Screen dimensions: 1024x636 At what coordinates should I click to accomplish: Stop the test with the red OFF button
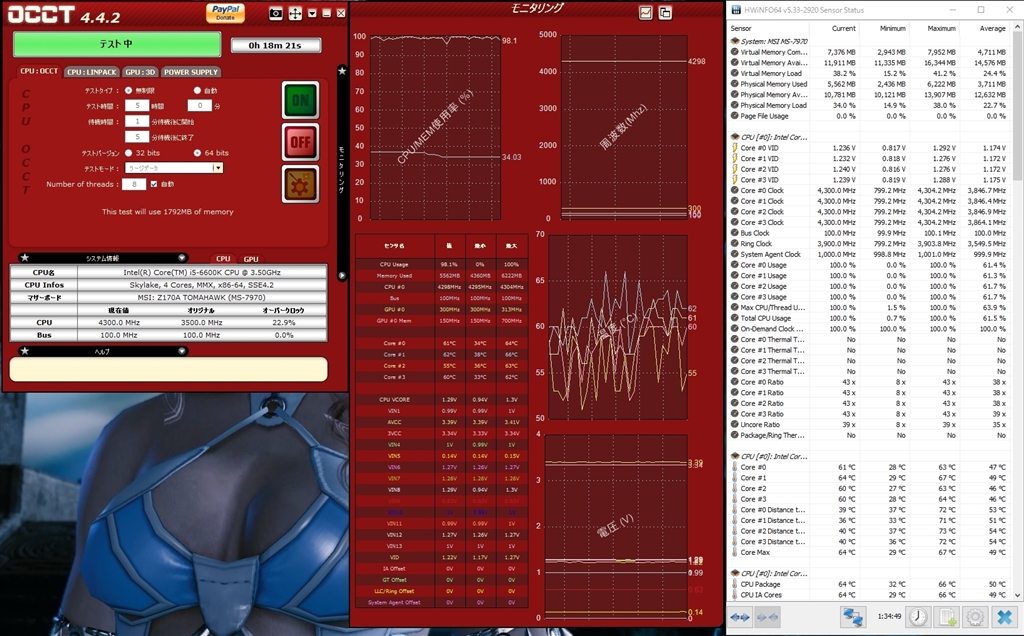pyautogui.click(x=300, y=142)
